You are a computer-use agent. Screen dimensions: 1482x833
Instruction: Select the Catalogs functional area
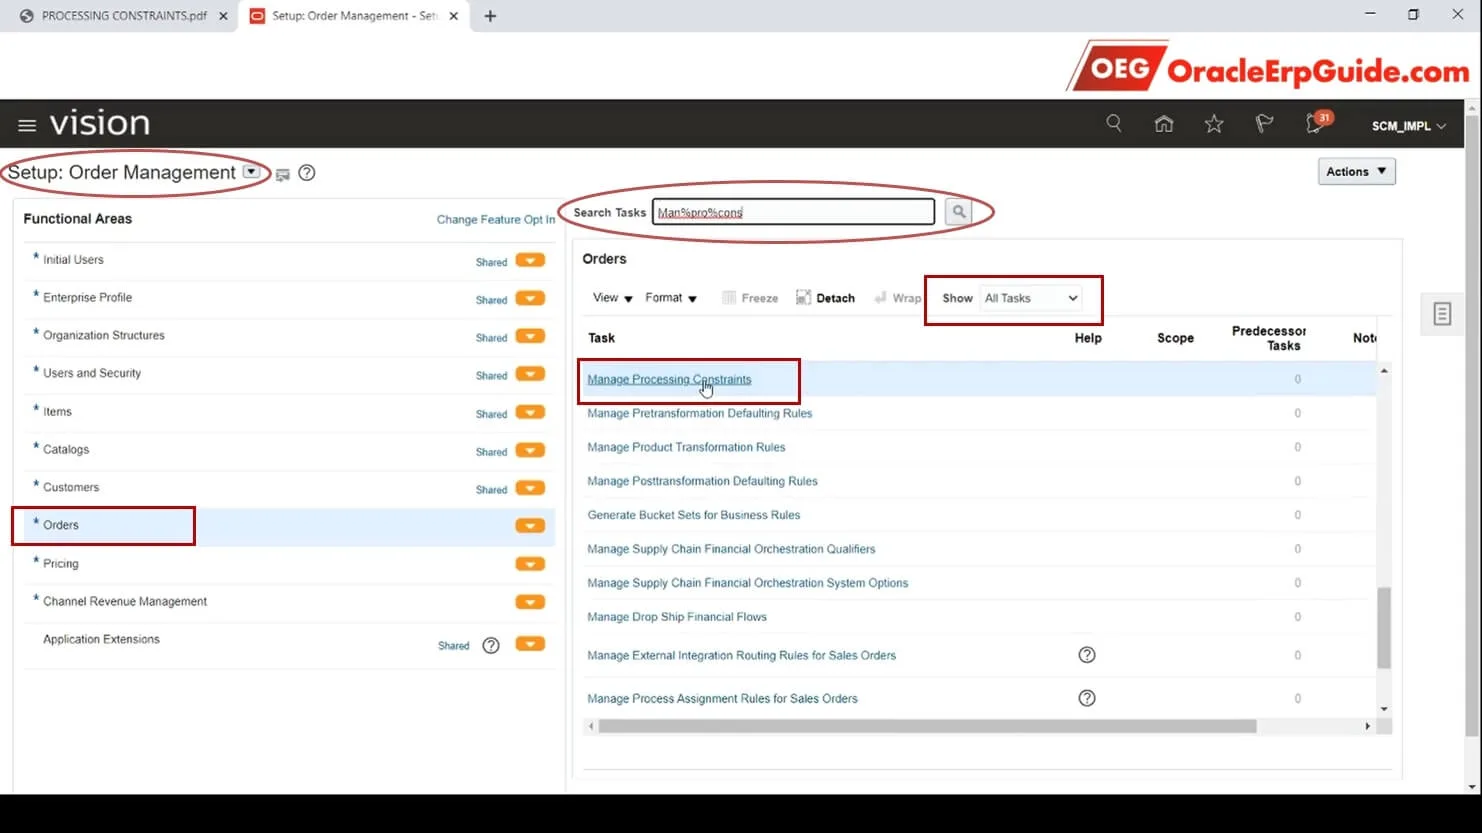tap(66, 450)
